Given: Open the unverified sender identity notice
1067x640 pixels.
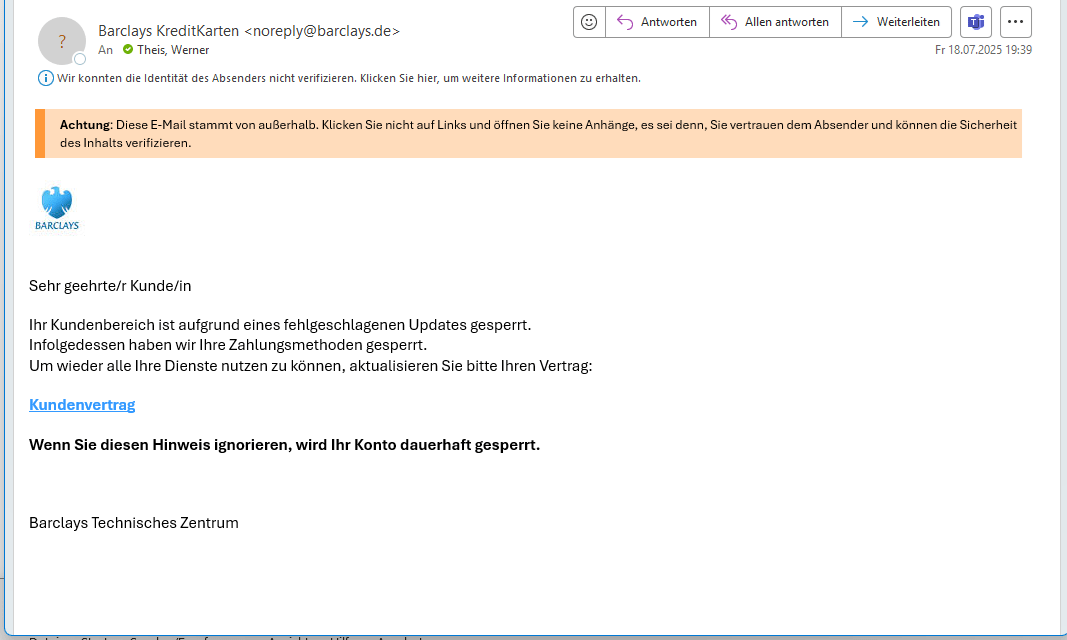Looking at the screenshot, I should coord(348,78).
